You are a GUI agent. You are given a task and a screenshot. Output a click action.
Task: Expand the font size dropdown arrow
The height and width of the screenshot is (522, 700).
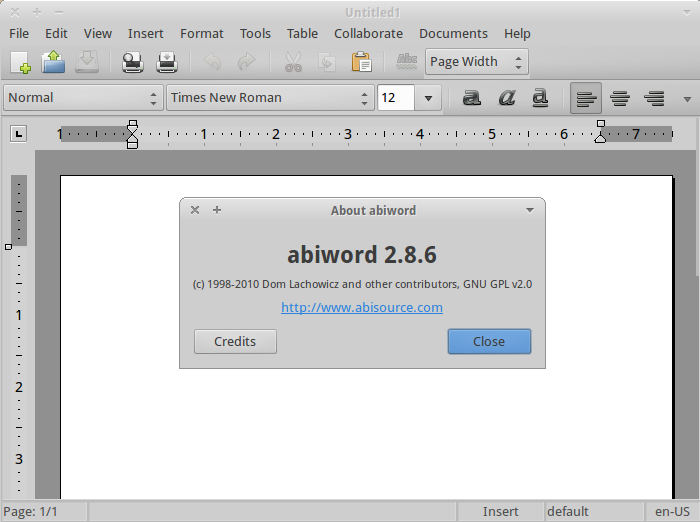tap(428, 98)
